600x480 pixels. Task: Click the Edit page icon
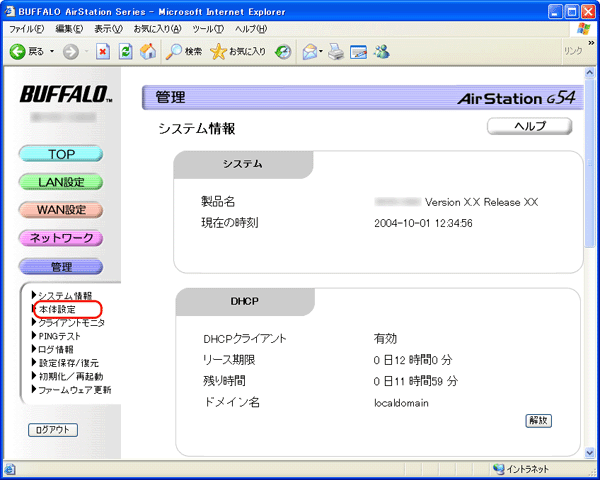point(359,52)
